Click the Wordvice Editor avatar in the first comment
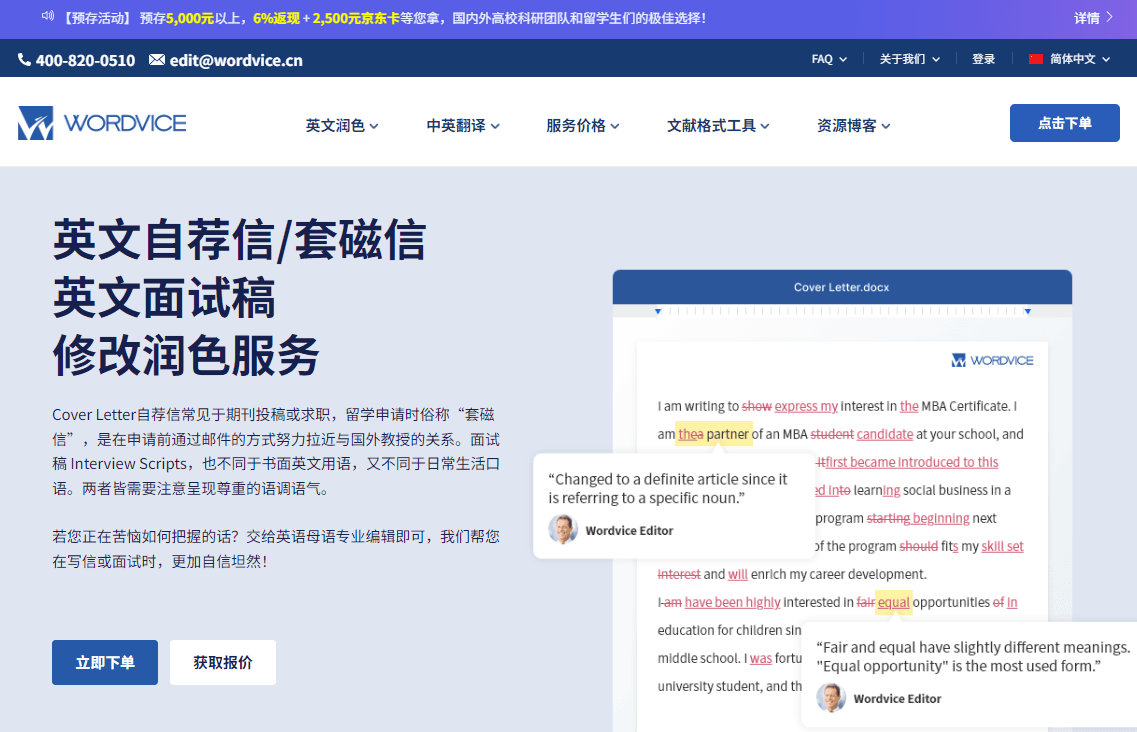The image size is (1137, 732). [563, 531]
